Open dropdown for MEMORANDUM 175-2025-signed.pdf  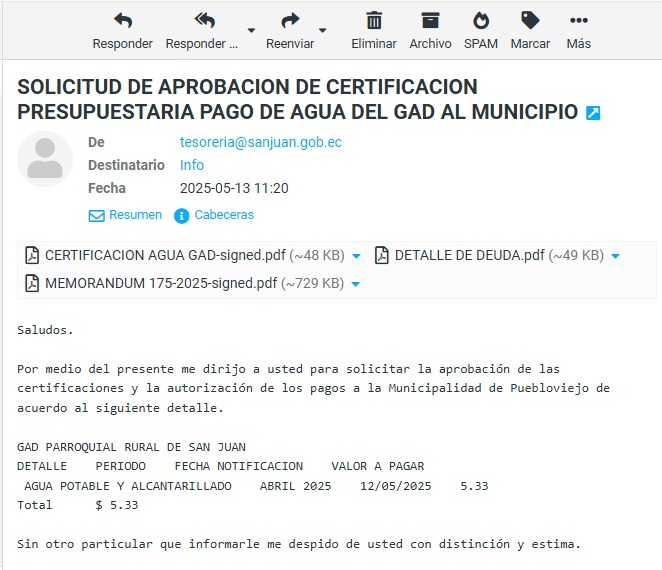[x=356, y=284]
